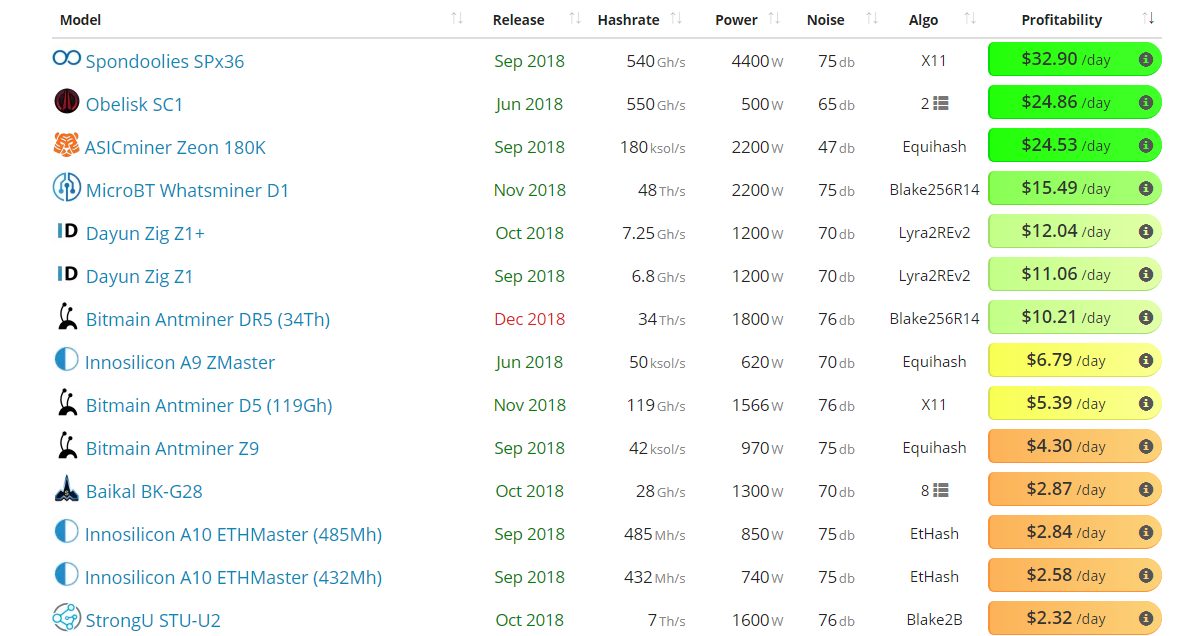Viewport: 1197px width, 636px height.
Task: Open info icon on $24.53 profitability
Action: tap(1145, 146)
